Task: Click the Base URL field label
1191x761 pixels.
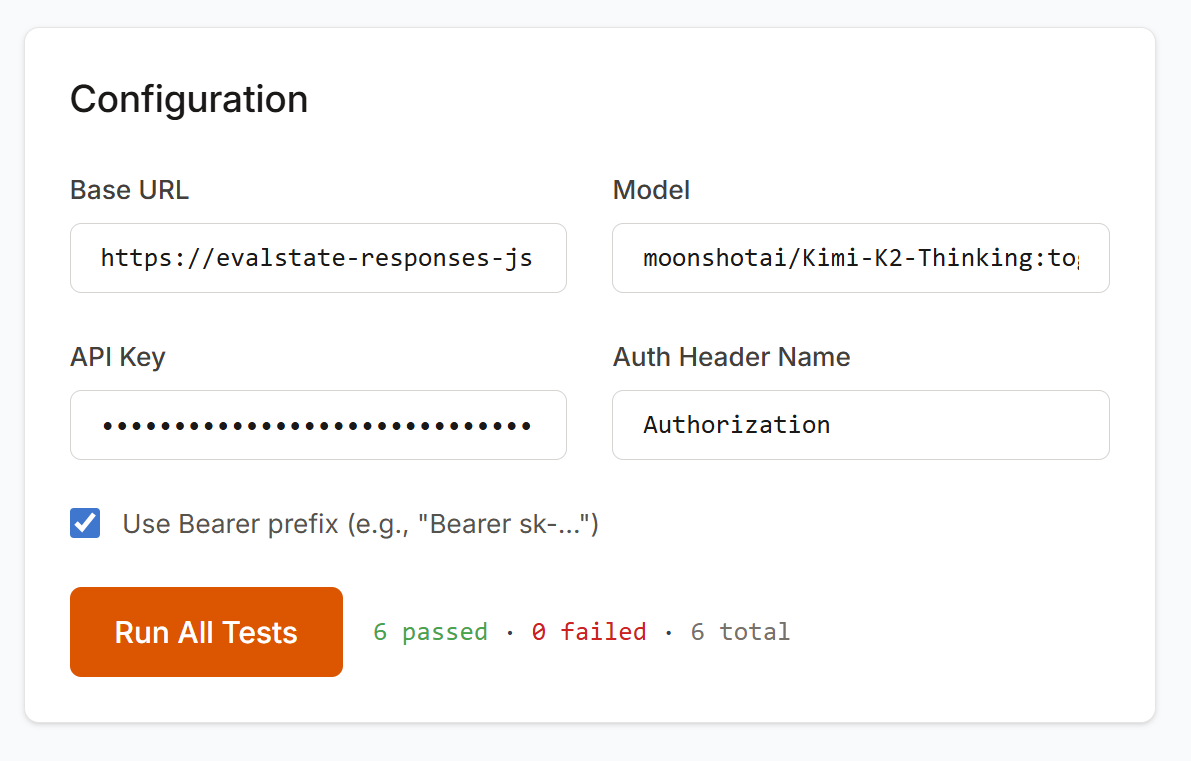Action: [x=129, y=190]
